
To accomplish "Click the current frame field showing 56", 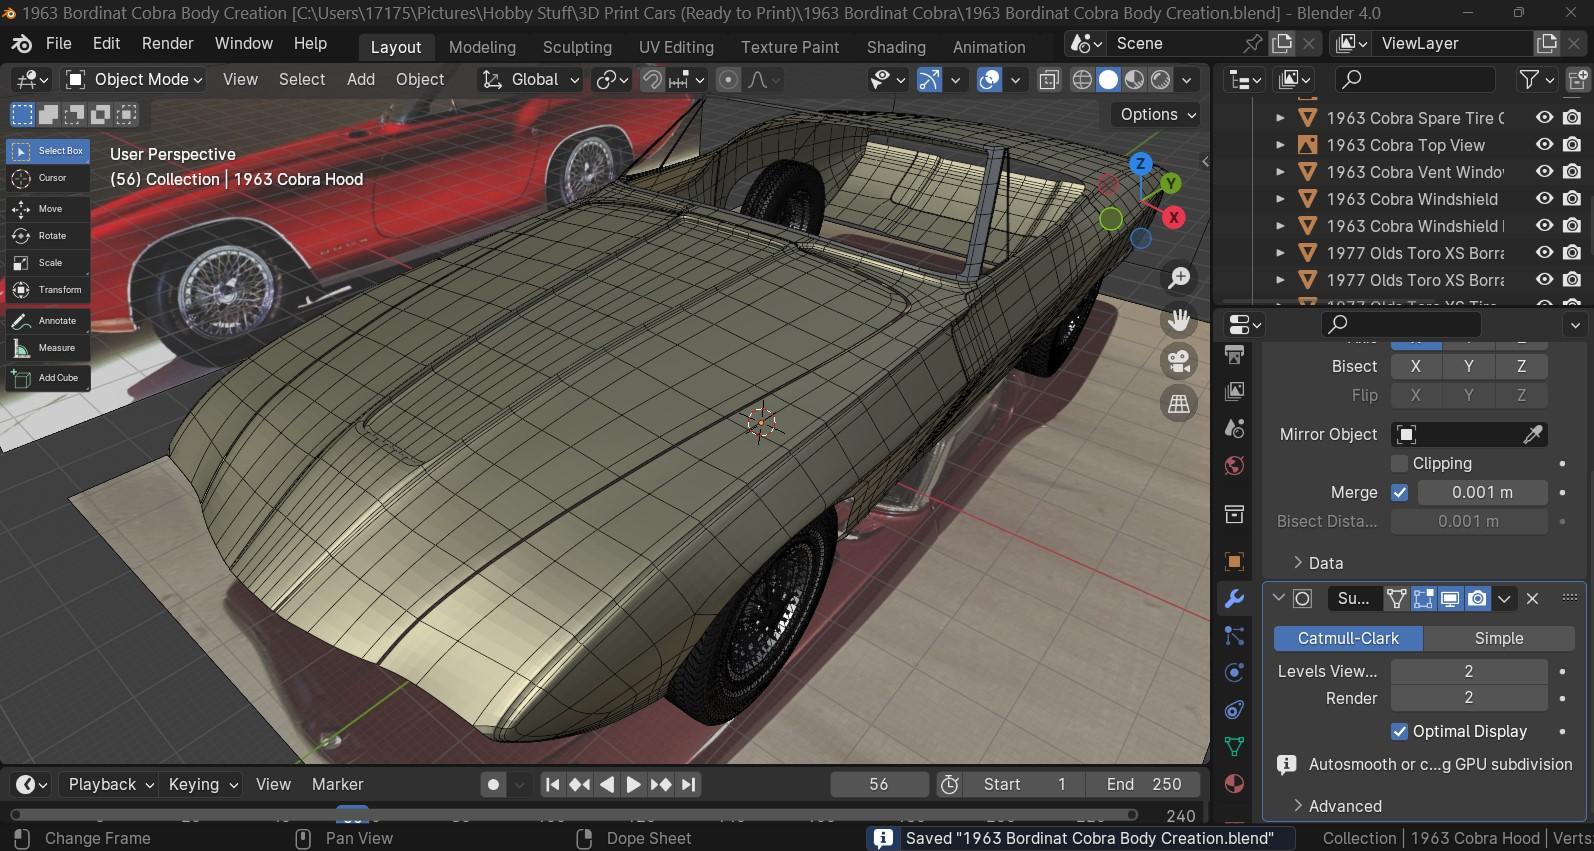I will tap(879, 785).
